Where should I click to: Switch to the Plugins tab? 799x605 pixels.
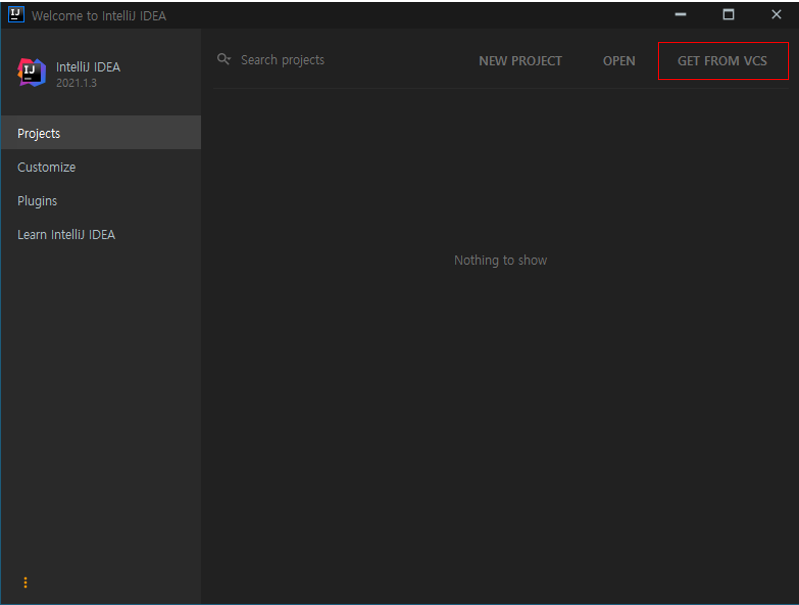101,200
